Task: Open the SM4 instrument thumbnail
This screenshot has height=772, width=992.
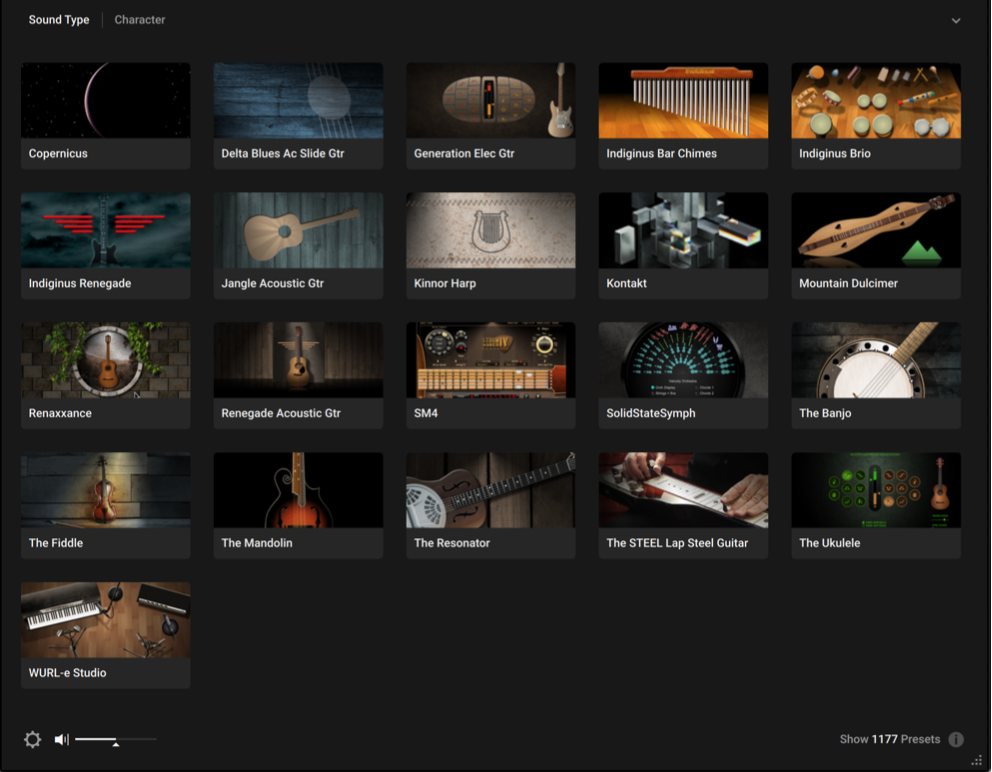Action: click(491, 360)
